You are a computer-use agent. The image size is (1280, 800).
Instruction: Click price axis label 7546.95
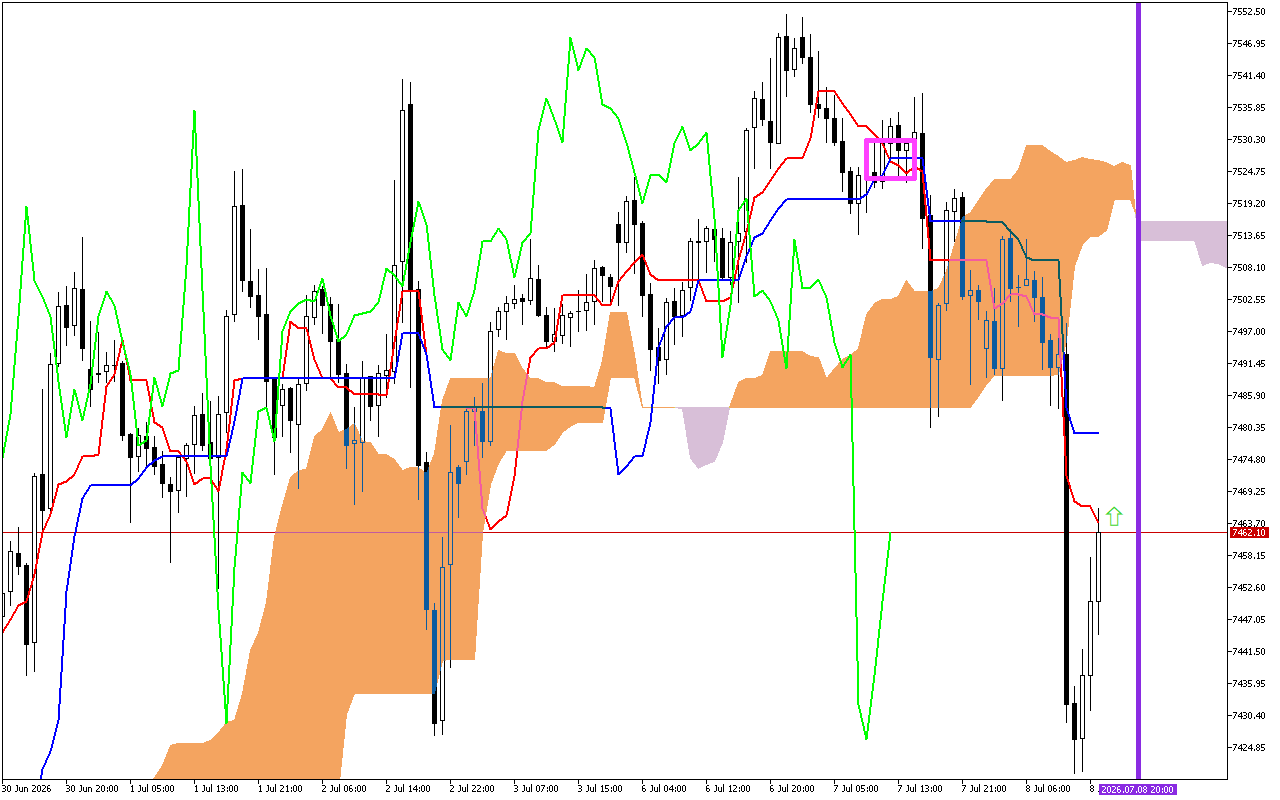[x=1248, y=44]
